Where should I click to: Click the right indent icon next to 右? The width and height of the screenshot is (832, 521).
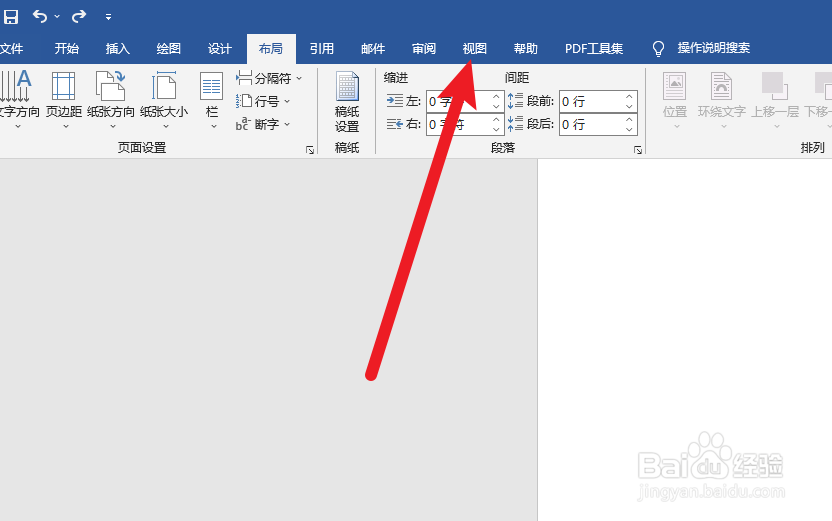(x=395, y=124)
